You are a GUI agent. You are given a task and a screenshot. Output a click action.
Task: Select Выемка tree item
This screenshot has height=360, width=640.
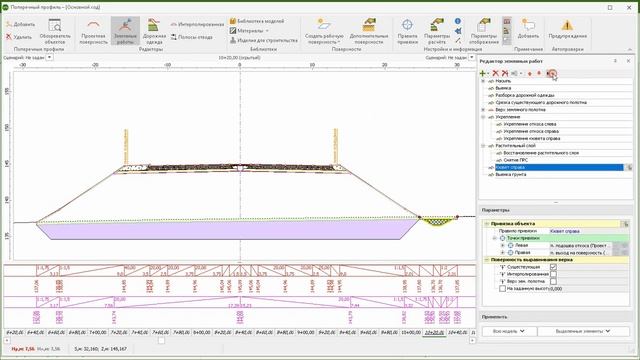click(503, 88)
